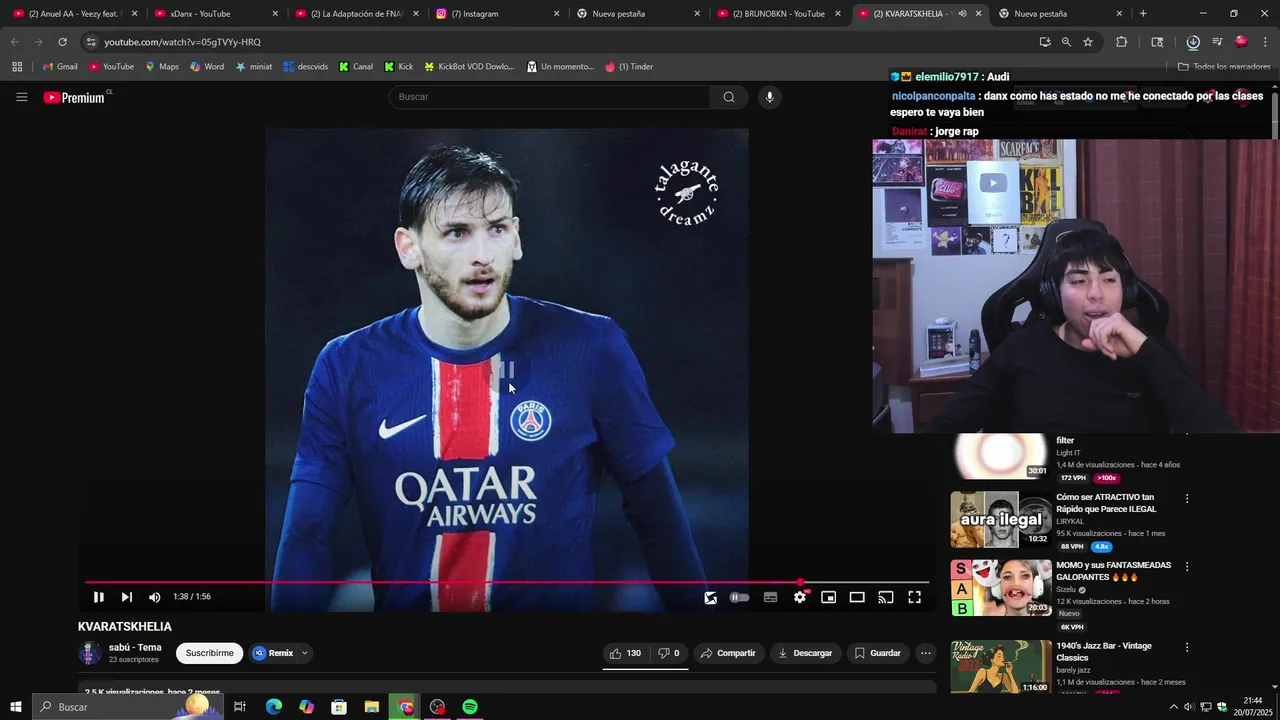Viewport: 1280px width, 720px height.
Task: Open options for the LIRYKAL suggested video
Action: tap(1187, 498)
